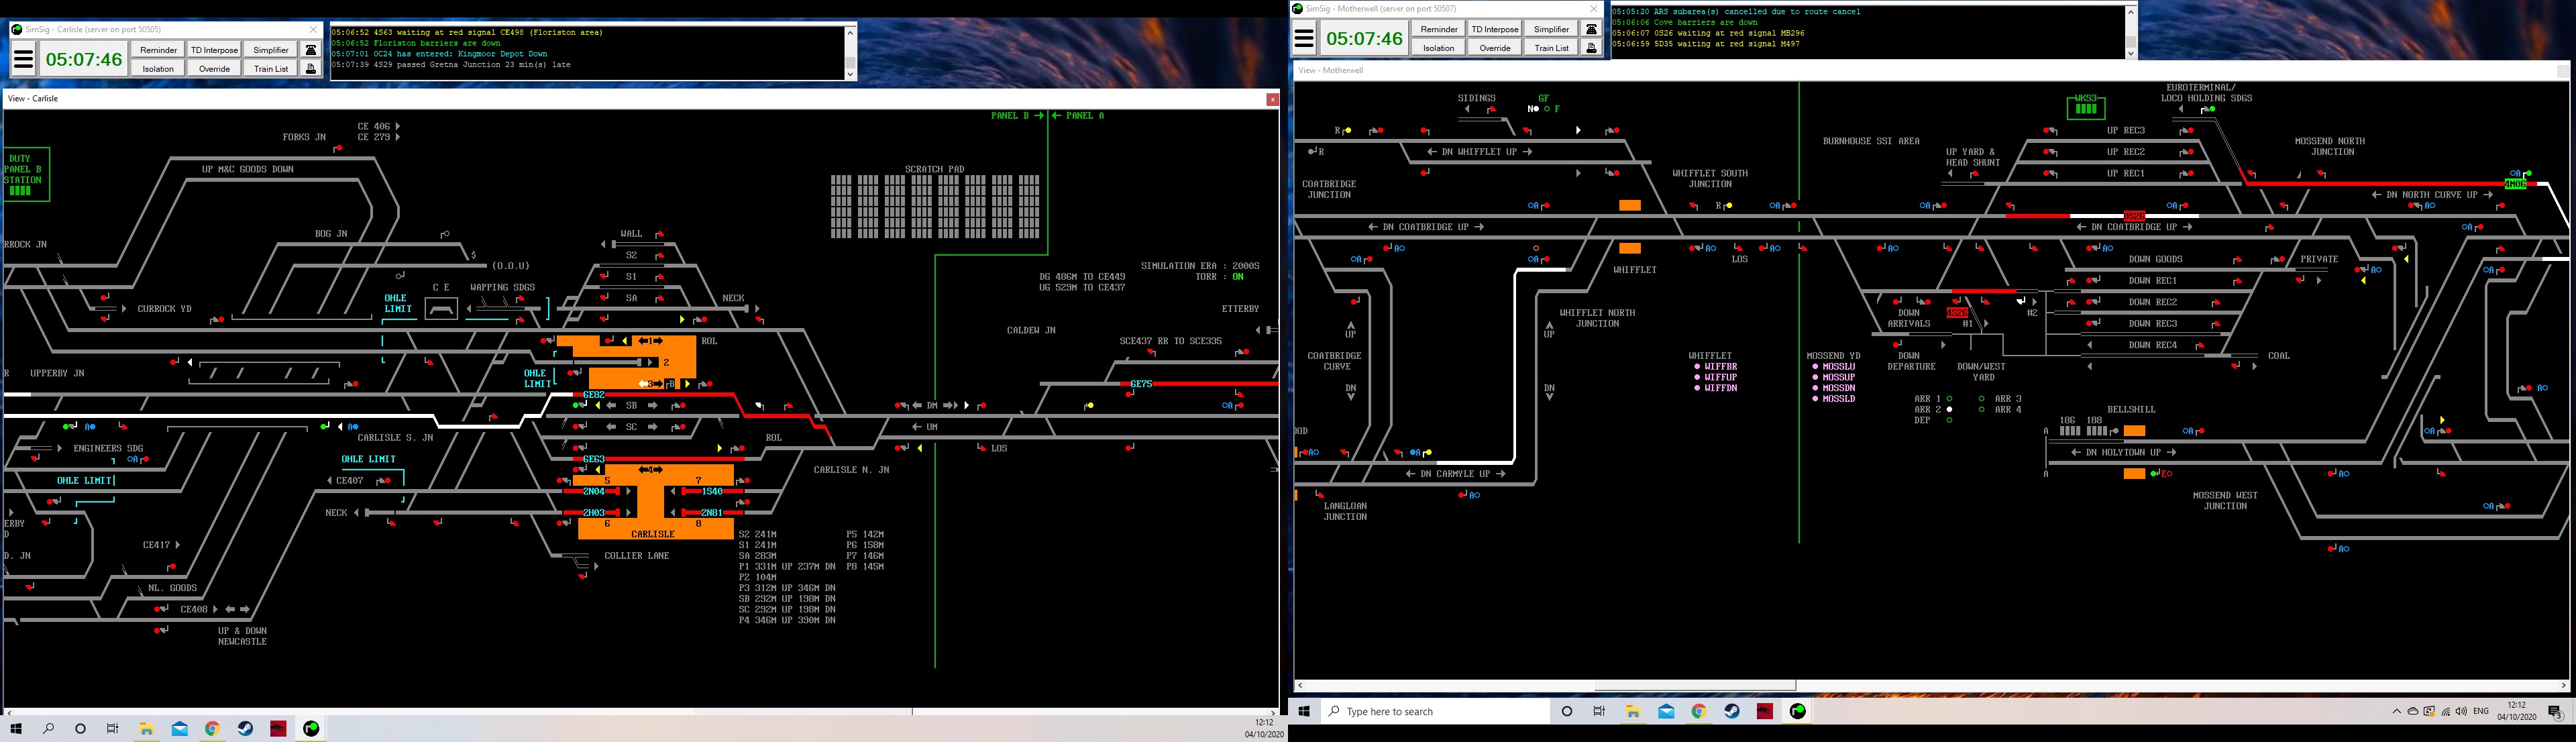
Task: Click the Type here to search box
Action: 1435,711
